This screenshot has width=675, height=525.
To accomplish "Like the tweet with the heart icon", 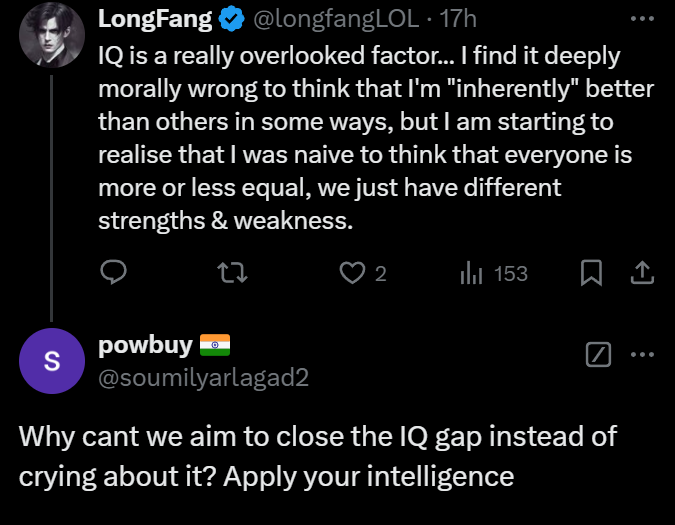I will (351, 273).
